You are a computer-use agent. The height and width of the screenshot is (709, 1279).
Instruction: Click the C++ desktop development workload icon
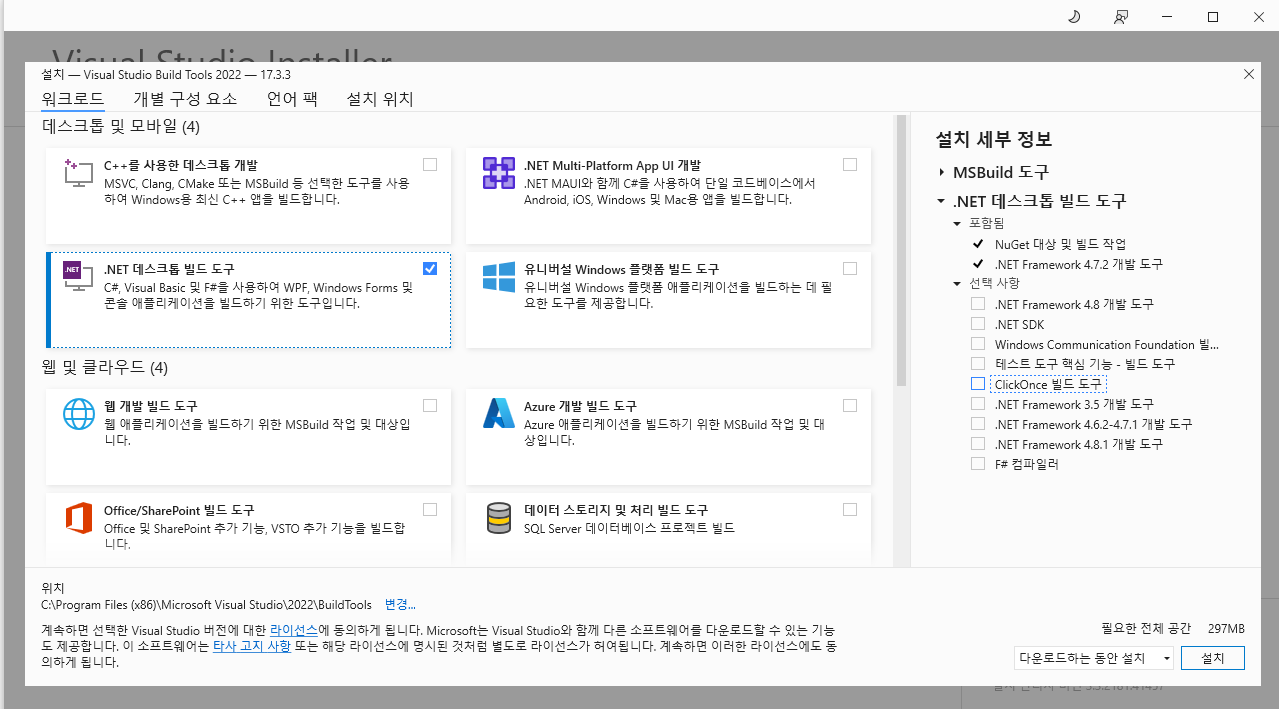pyautogui.click(x=78, y=173)
